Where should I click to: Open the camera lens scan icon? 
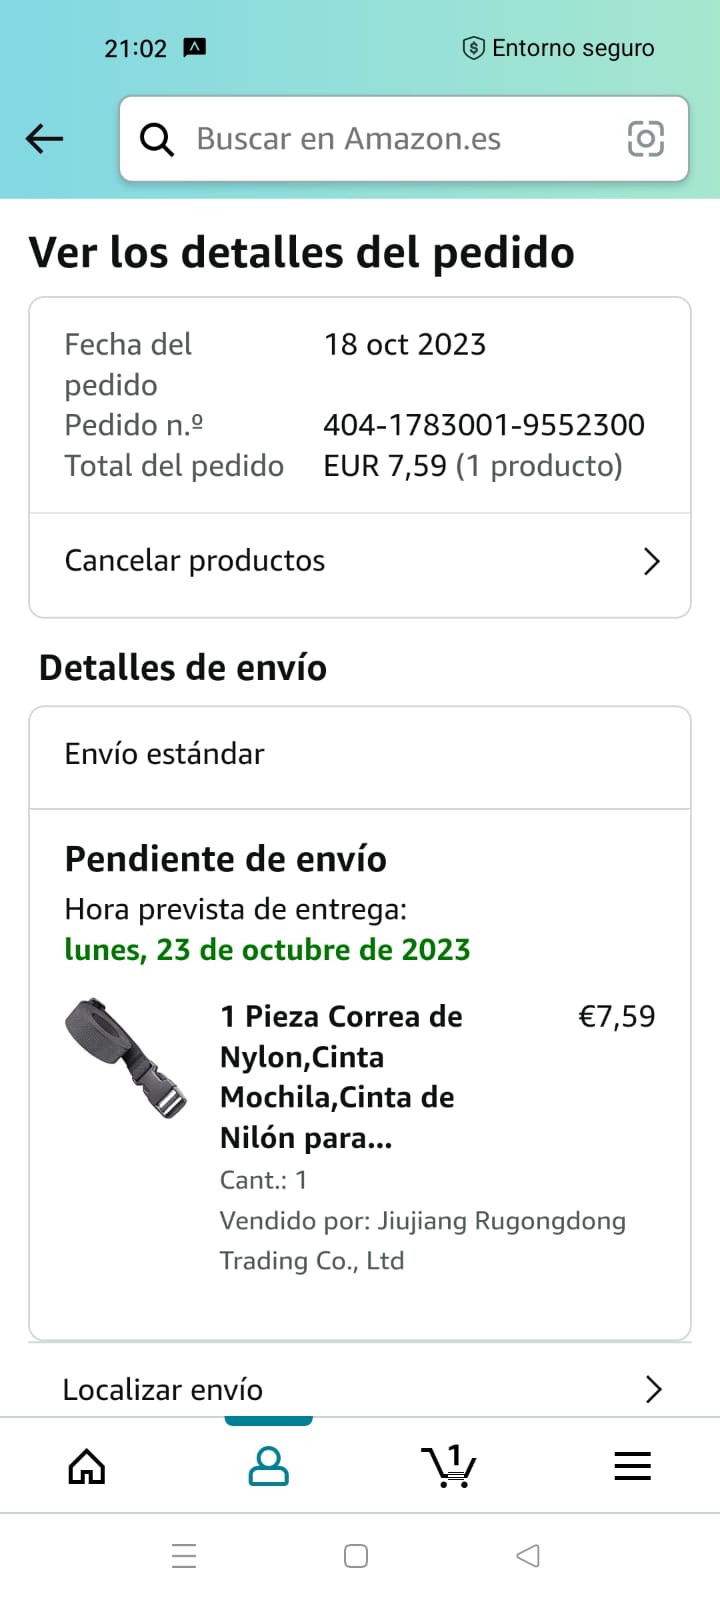(645, 139)
